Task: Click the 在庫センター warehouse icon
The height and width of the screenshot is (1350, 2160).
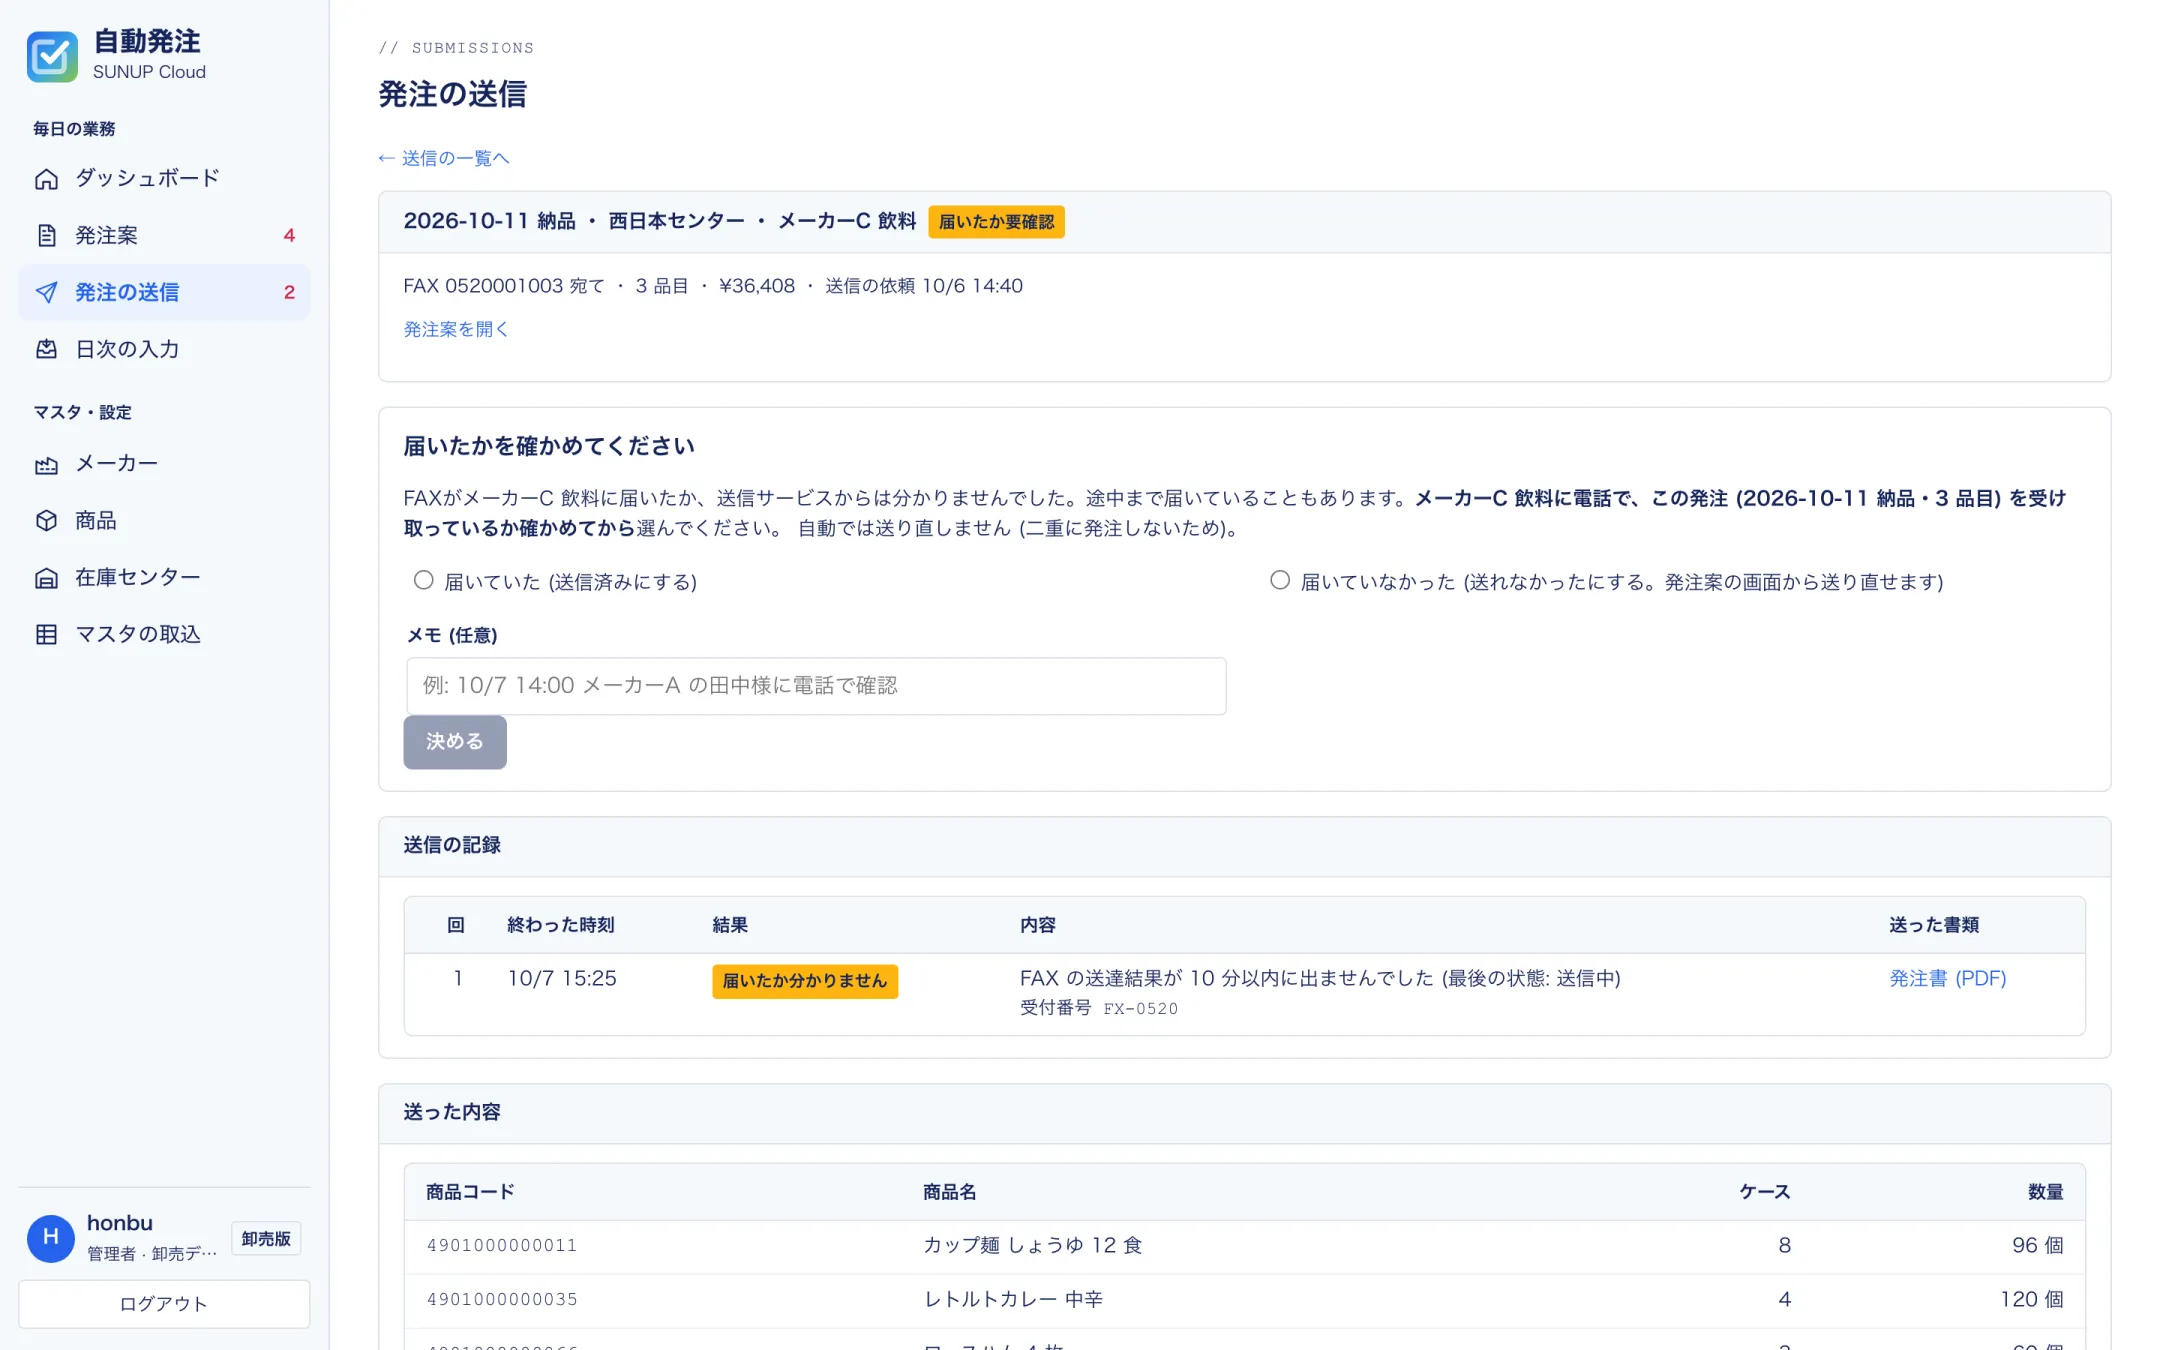Action: 46,578
